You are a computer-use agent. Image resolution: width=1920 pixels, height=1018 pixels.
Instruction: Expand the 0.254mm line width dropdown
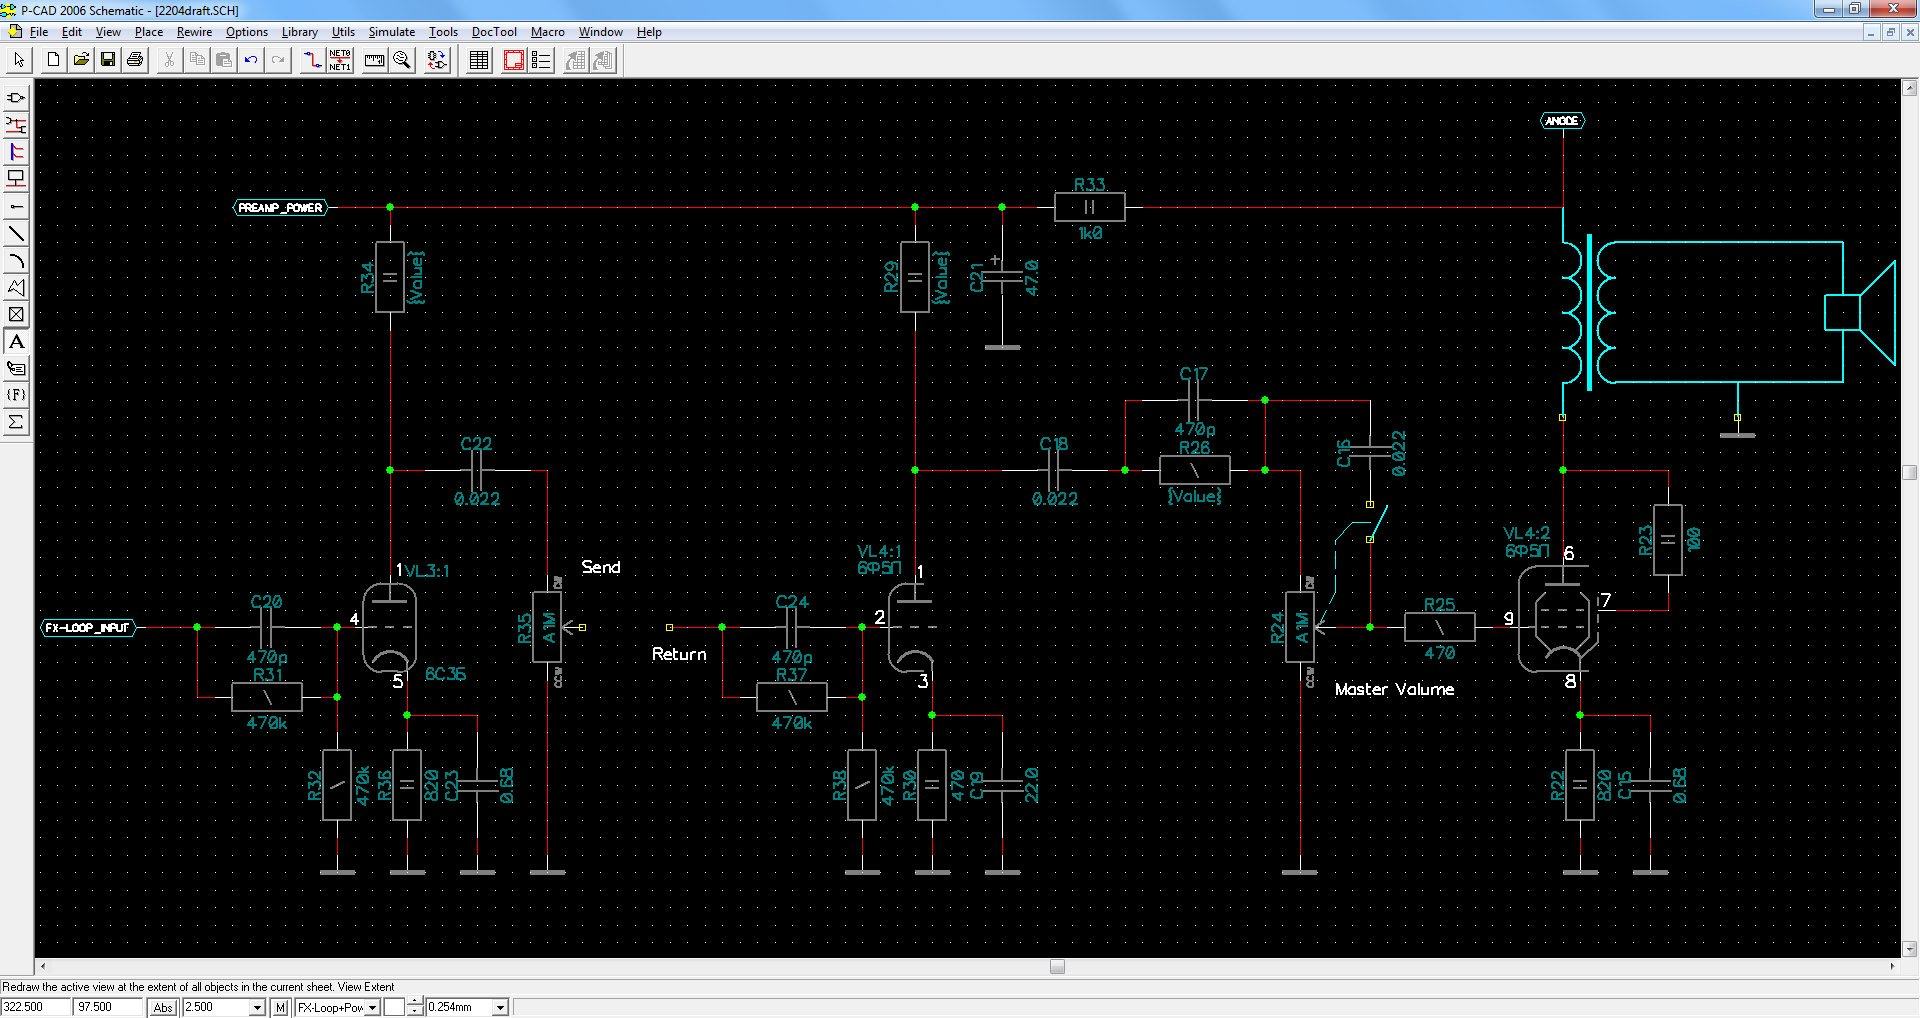pyautogui.click(x=500, y=1007)
